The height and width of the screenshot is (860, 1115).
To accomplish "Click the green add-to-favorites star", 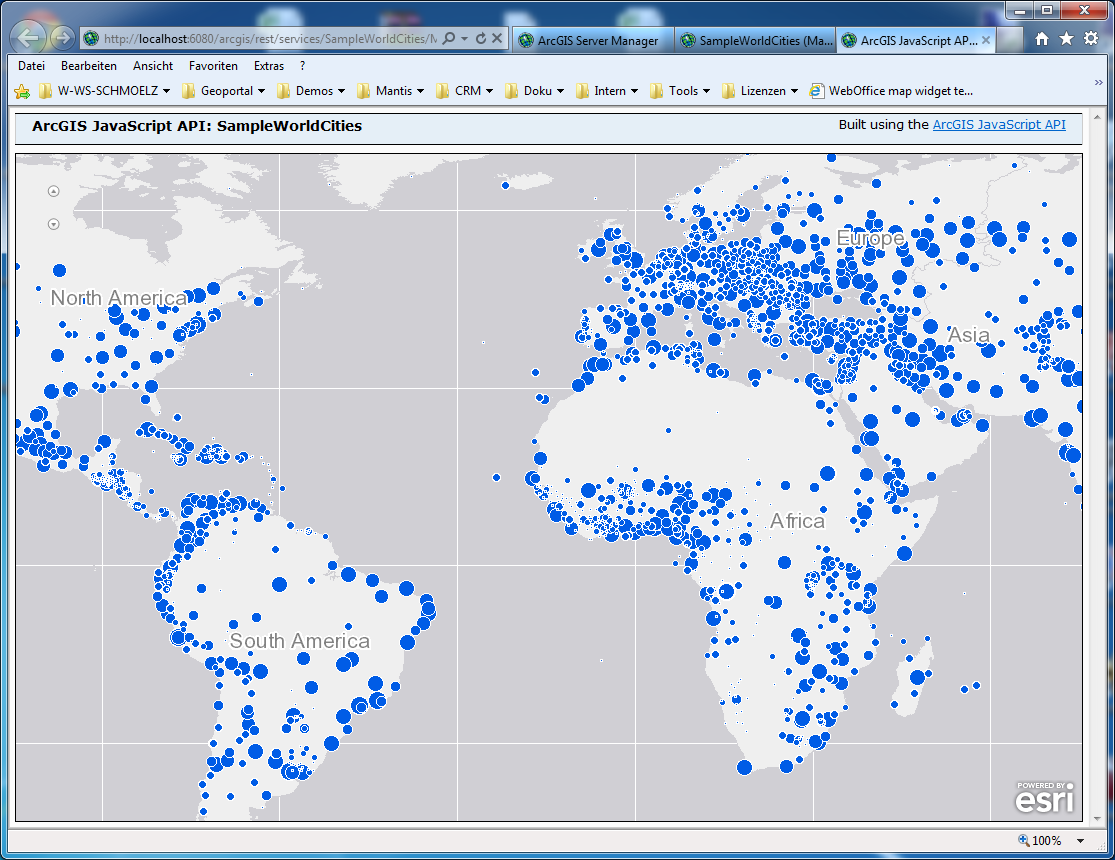I will click(21, 90).
